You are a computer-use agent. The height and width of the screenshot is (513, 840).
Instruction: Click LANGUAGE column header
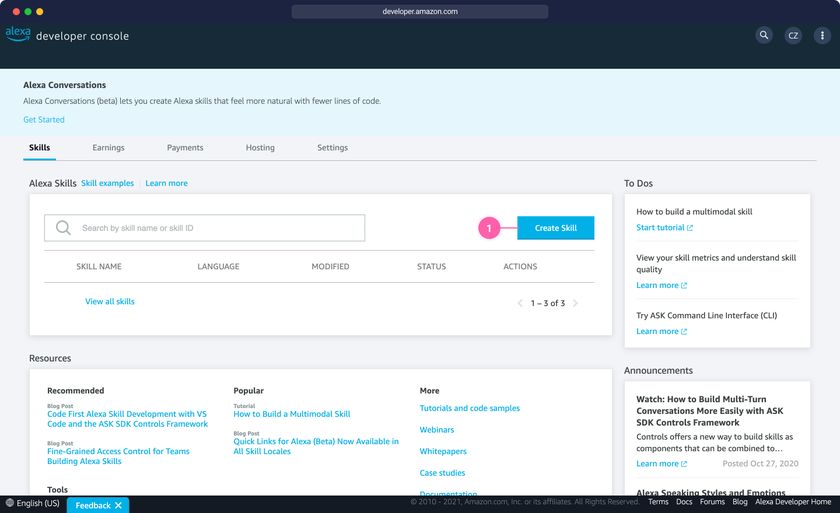pos(218,266)
